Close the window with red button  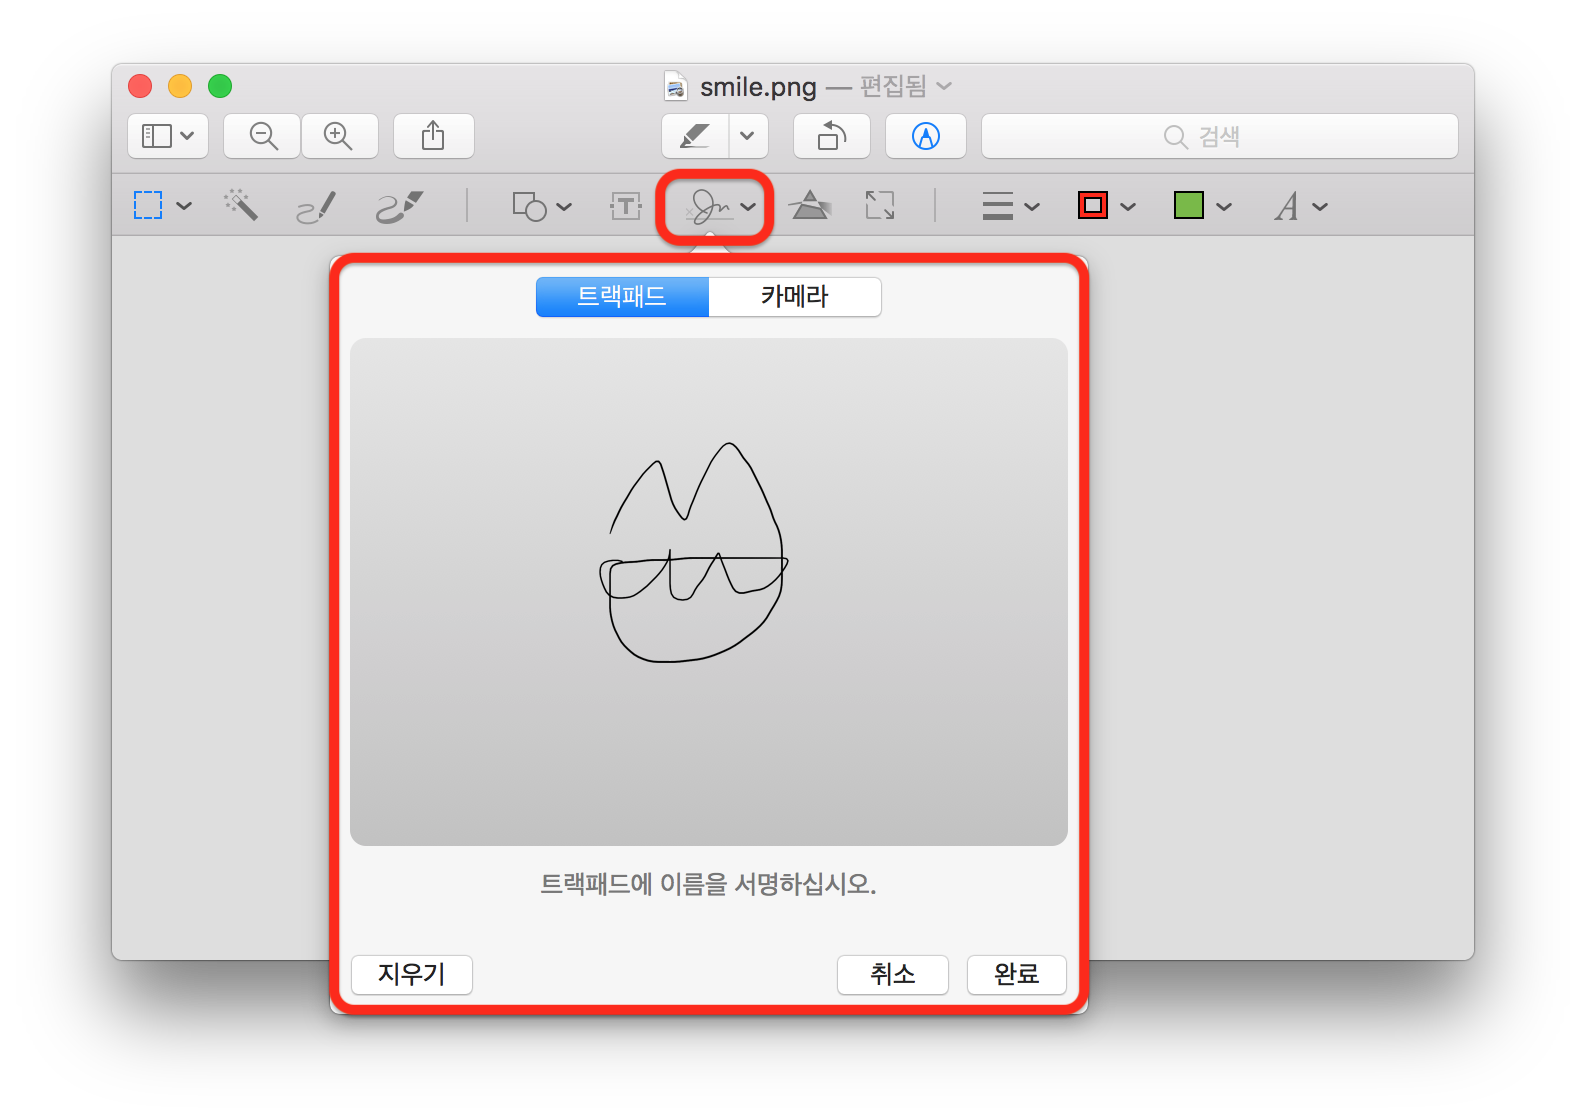[x=140, y=86]
